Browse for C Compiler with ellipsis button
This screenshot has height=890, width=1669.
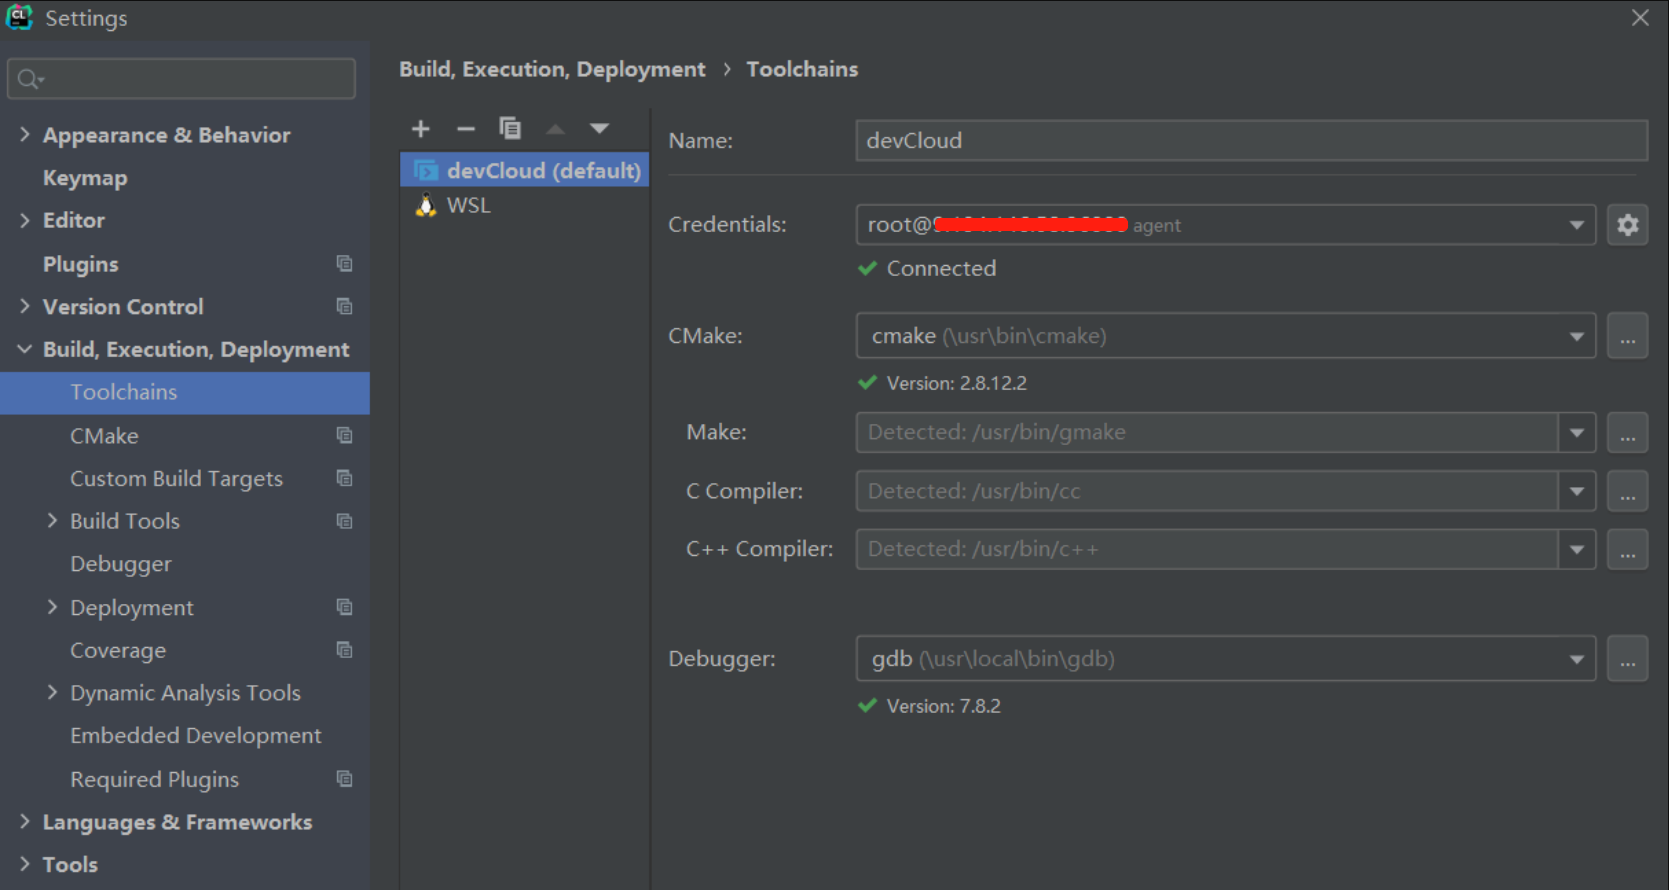tap(1628, 491)
